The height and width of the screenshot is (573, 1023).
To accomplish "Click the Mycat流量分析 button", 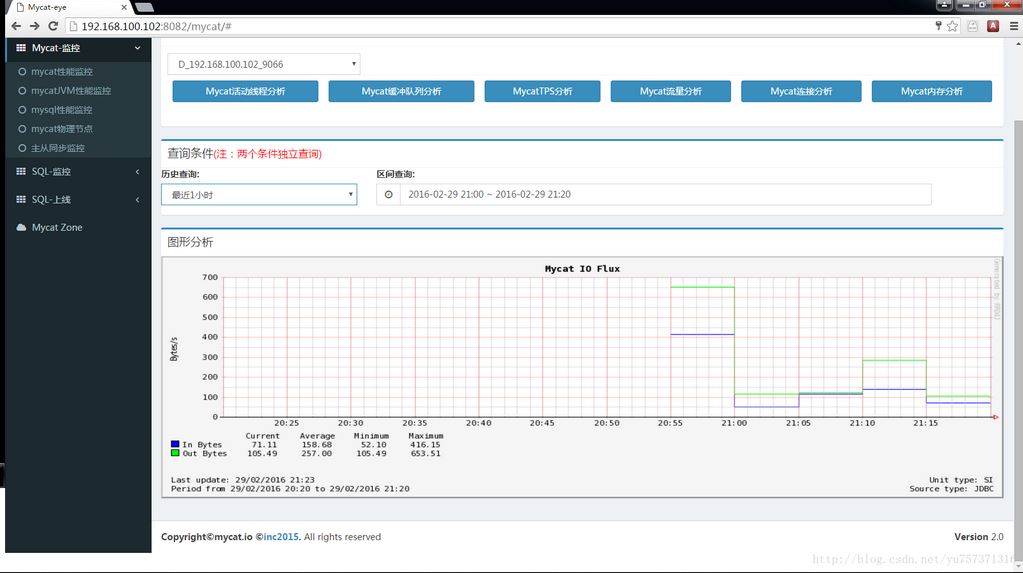I will pyautogui.click(x=671, y=91).
